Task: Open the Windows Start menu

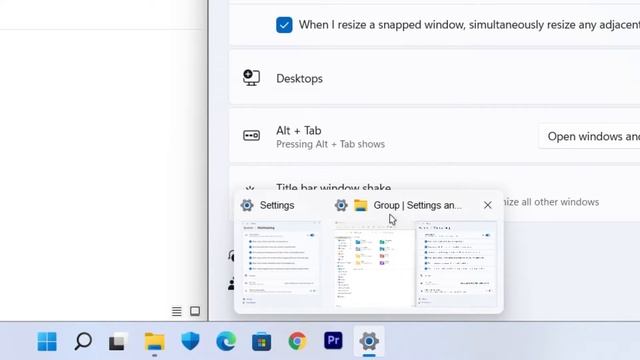Action: (47, 341)
